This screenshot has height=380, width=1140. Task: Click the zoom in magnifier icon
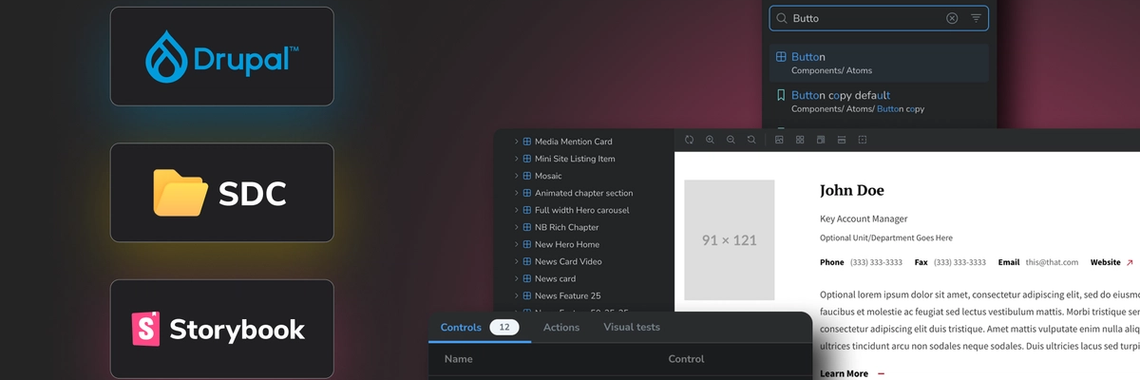pyautogui.click(x=710, y=140)
